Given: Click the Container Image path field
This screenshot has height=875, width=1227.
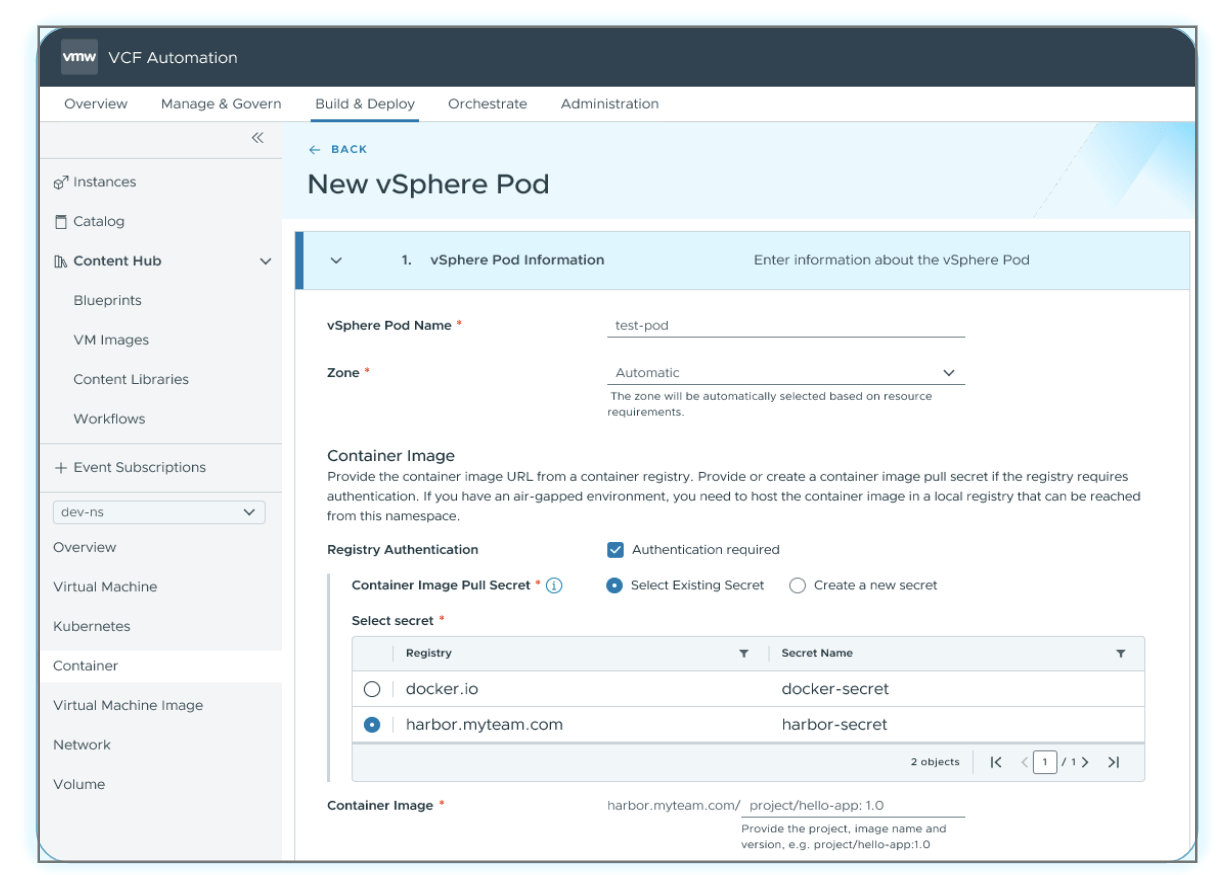Looking at the screenshot, I should point(853,806).
